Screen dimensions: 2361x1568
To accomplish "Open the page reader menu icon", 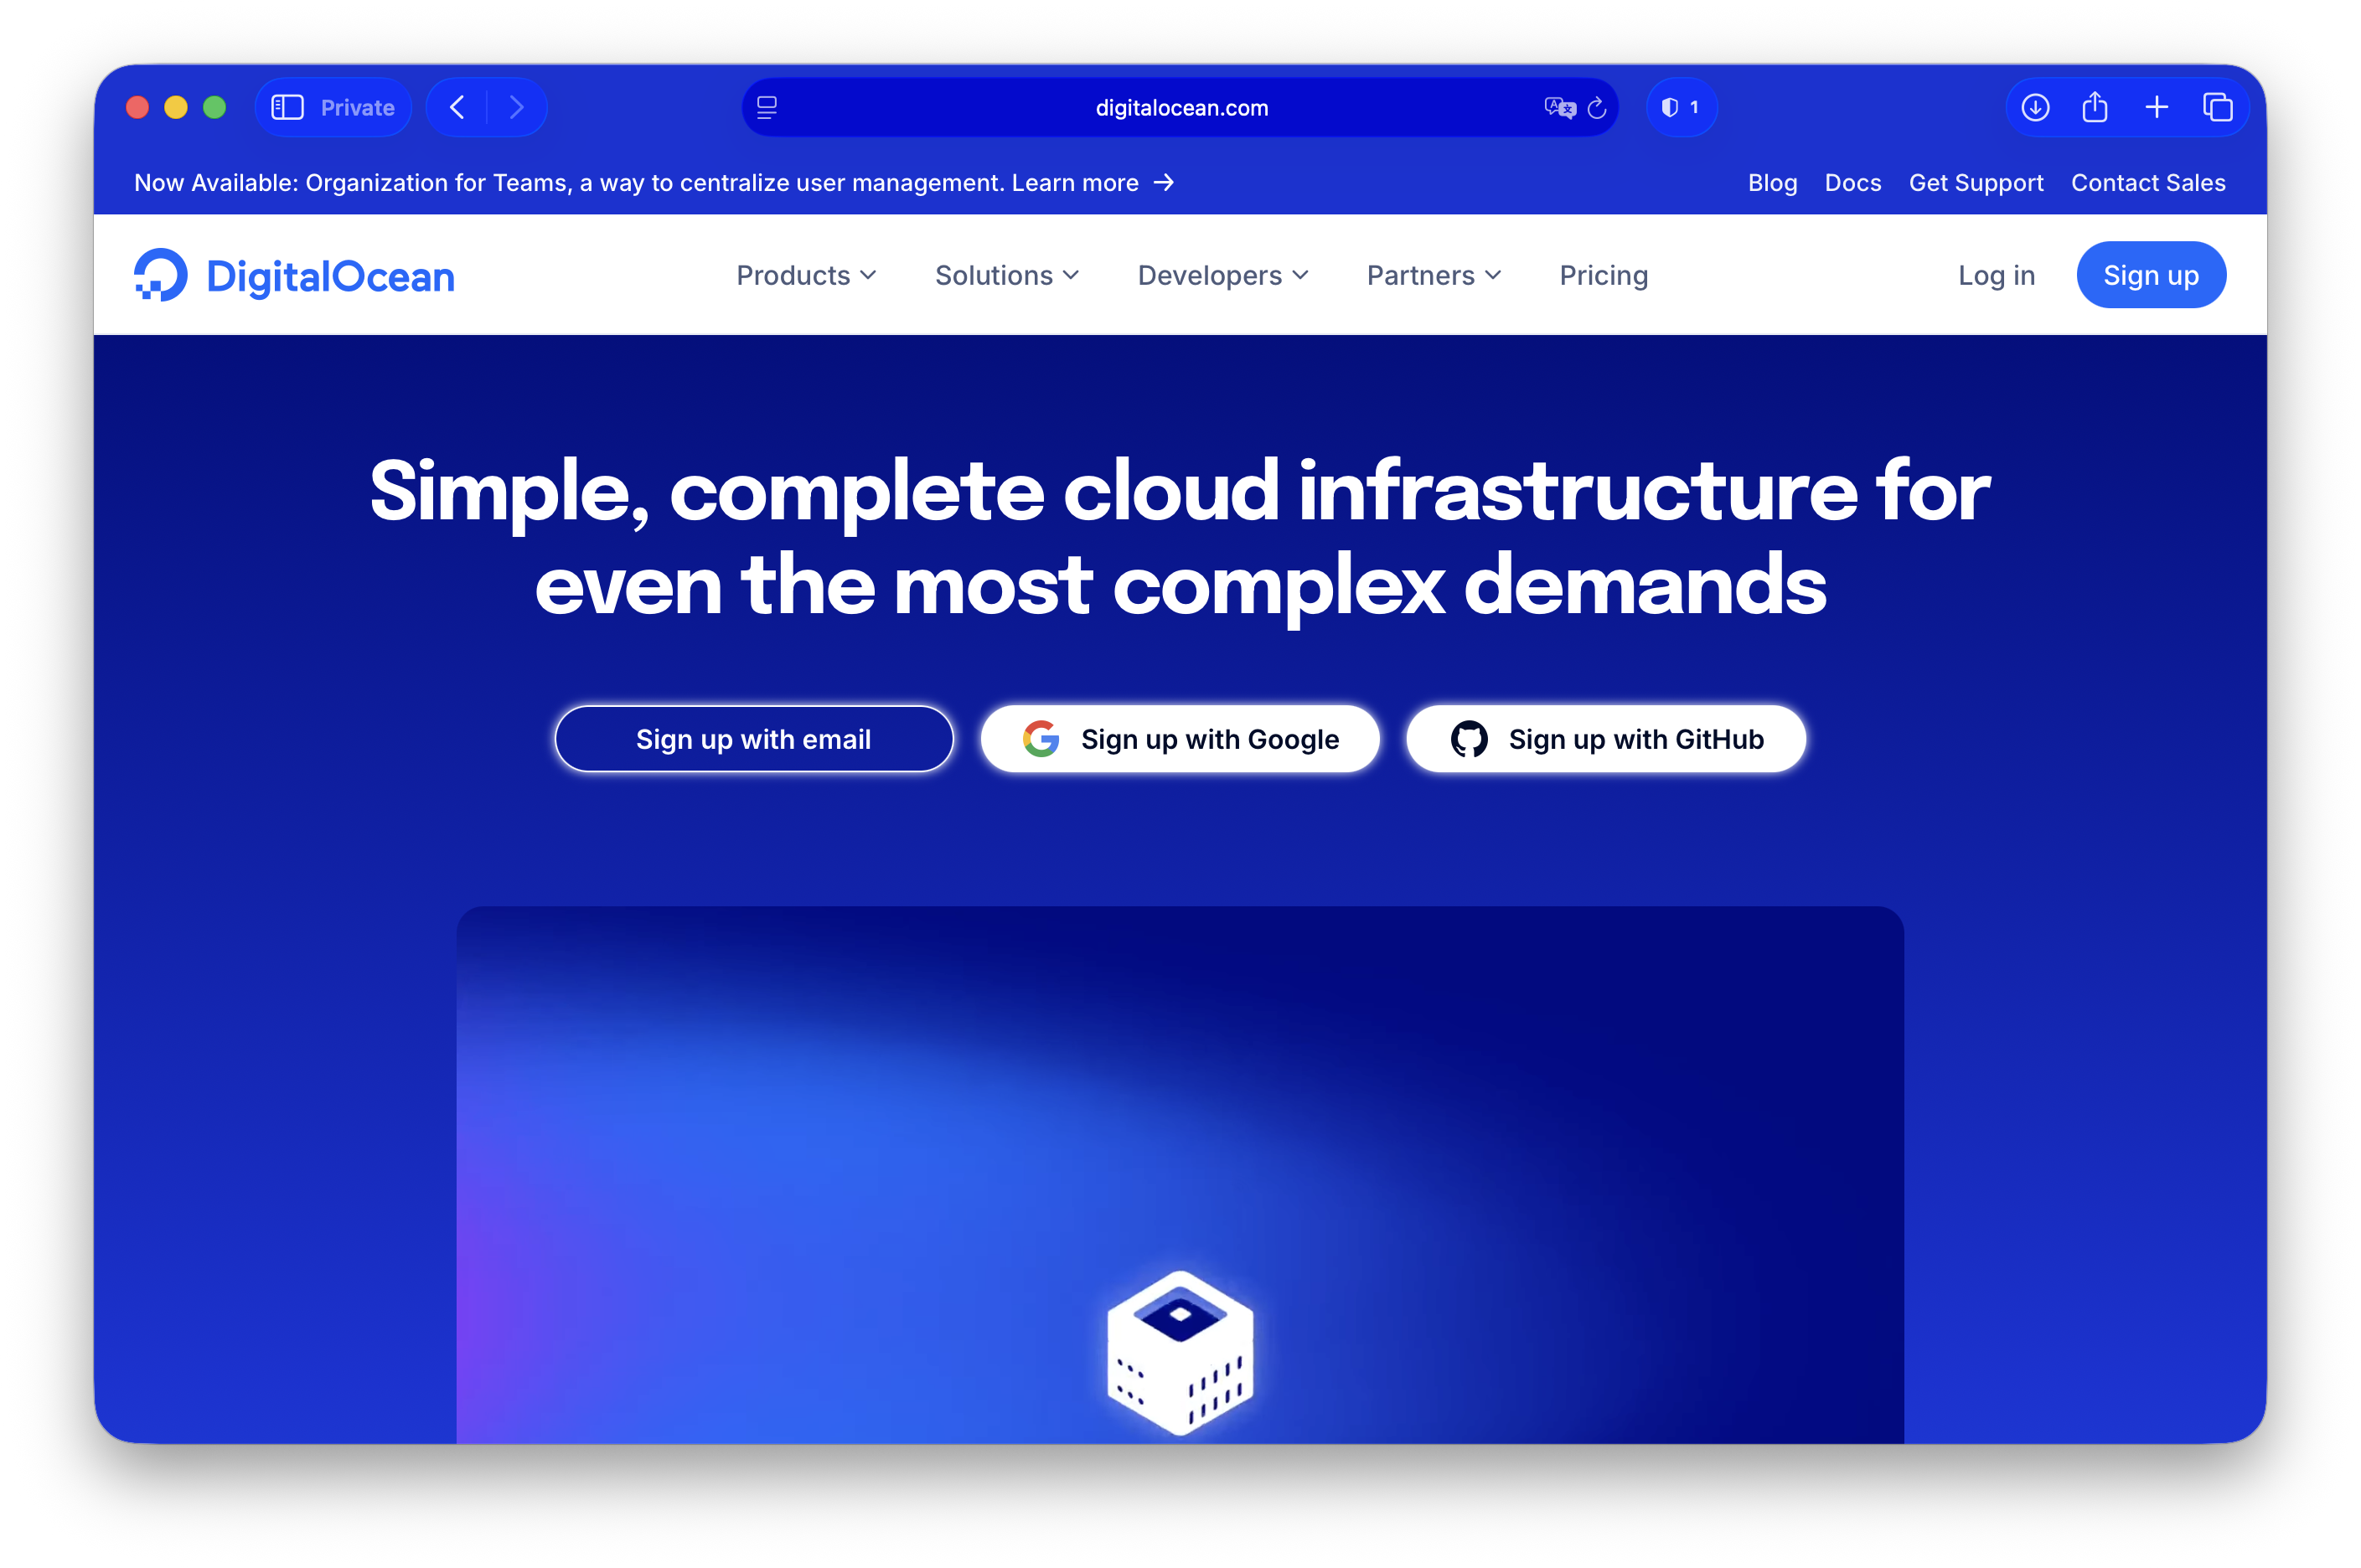I will click(x=767, y=107).
